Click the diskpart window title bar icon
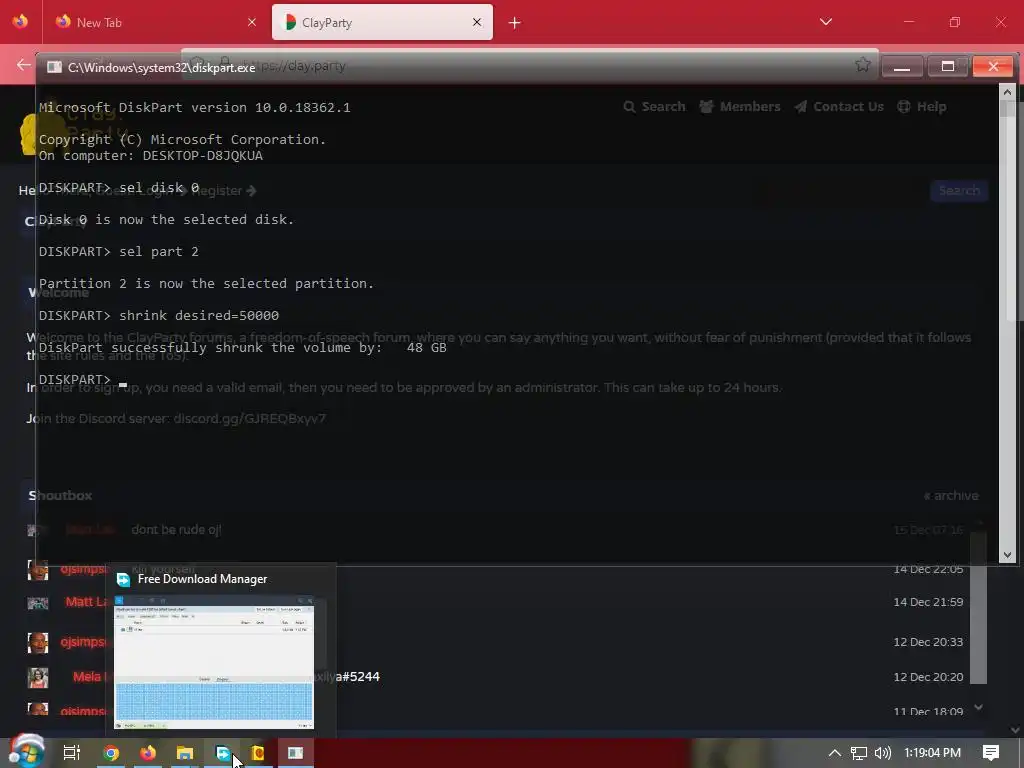The width and height of the screenshot is (1024, 768). 54,67
